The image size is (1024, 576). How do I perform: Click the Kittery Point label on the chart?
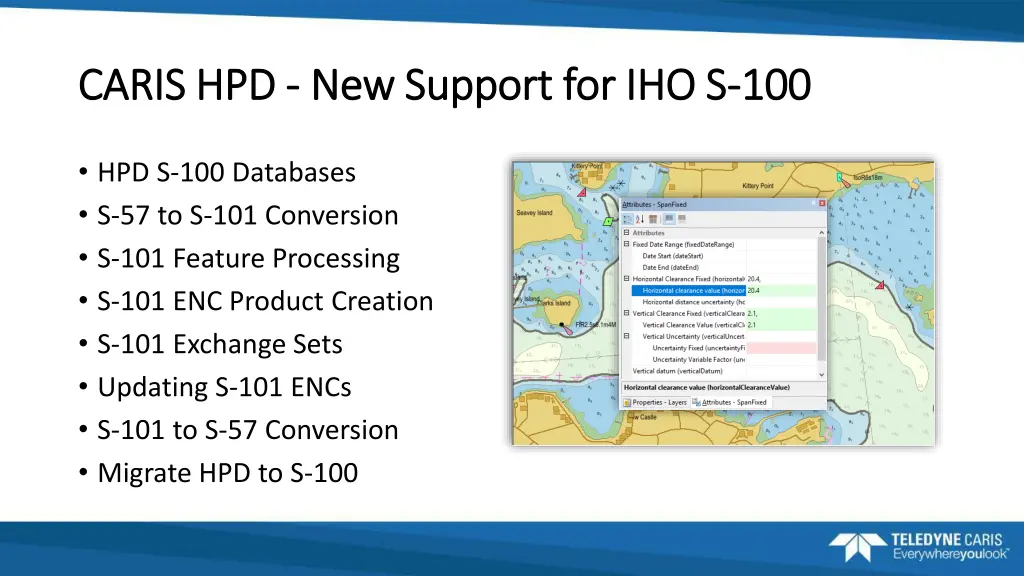[x=758, y=186]
